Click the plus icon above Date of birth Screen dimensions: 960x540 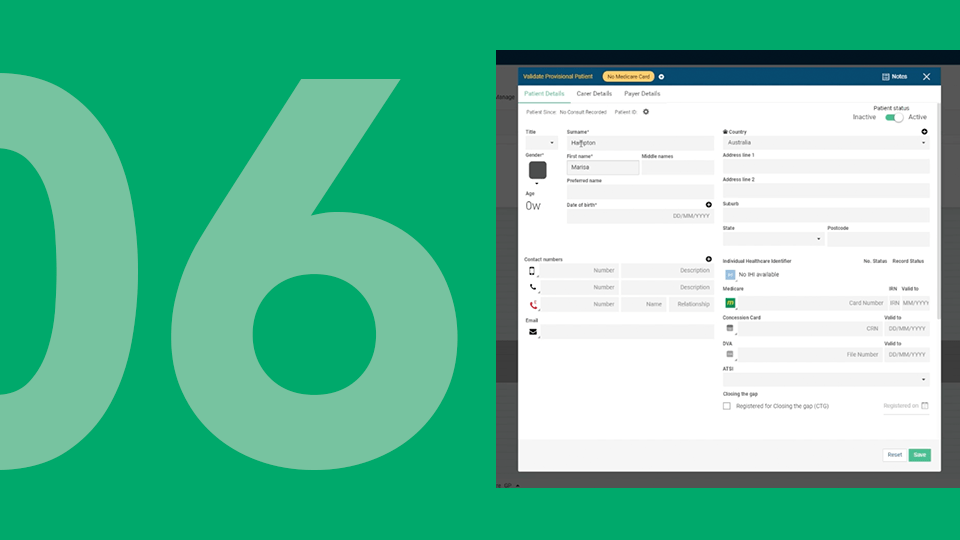point(708,204)
